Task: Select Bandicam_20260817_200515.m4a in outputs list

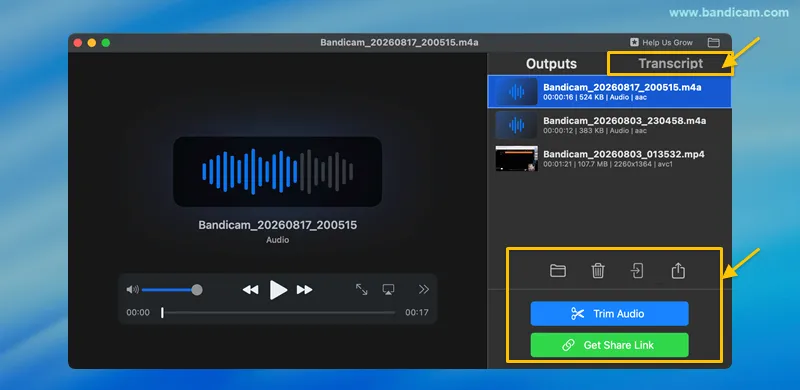Action: pos(609,92)
